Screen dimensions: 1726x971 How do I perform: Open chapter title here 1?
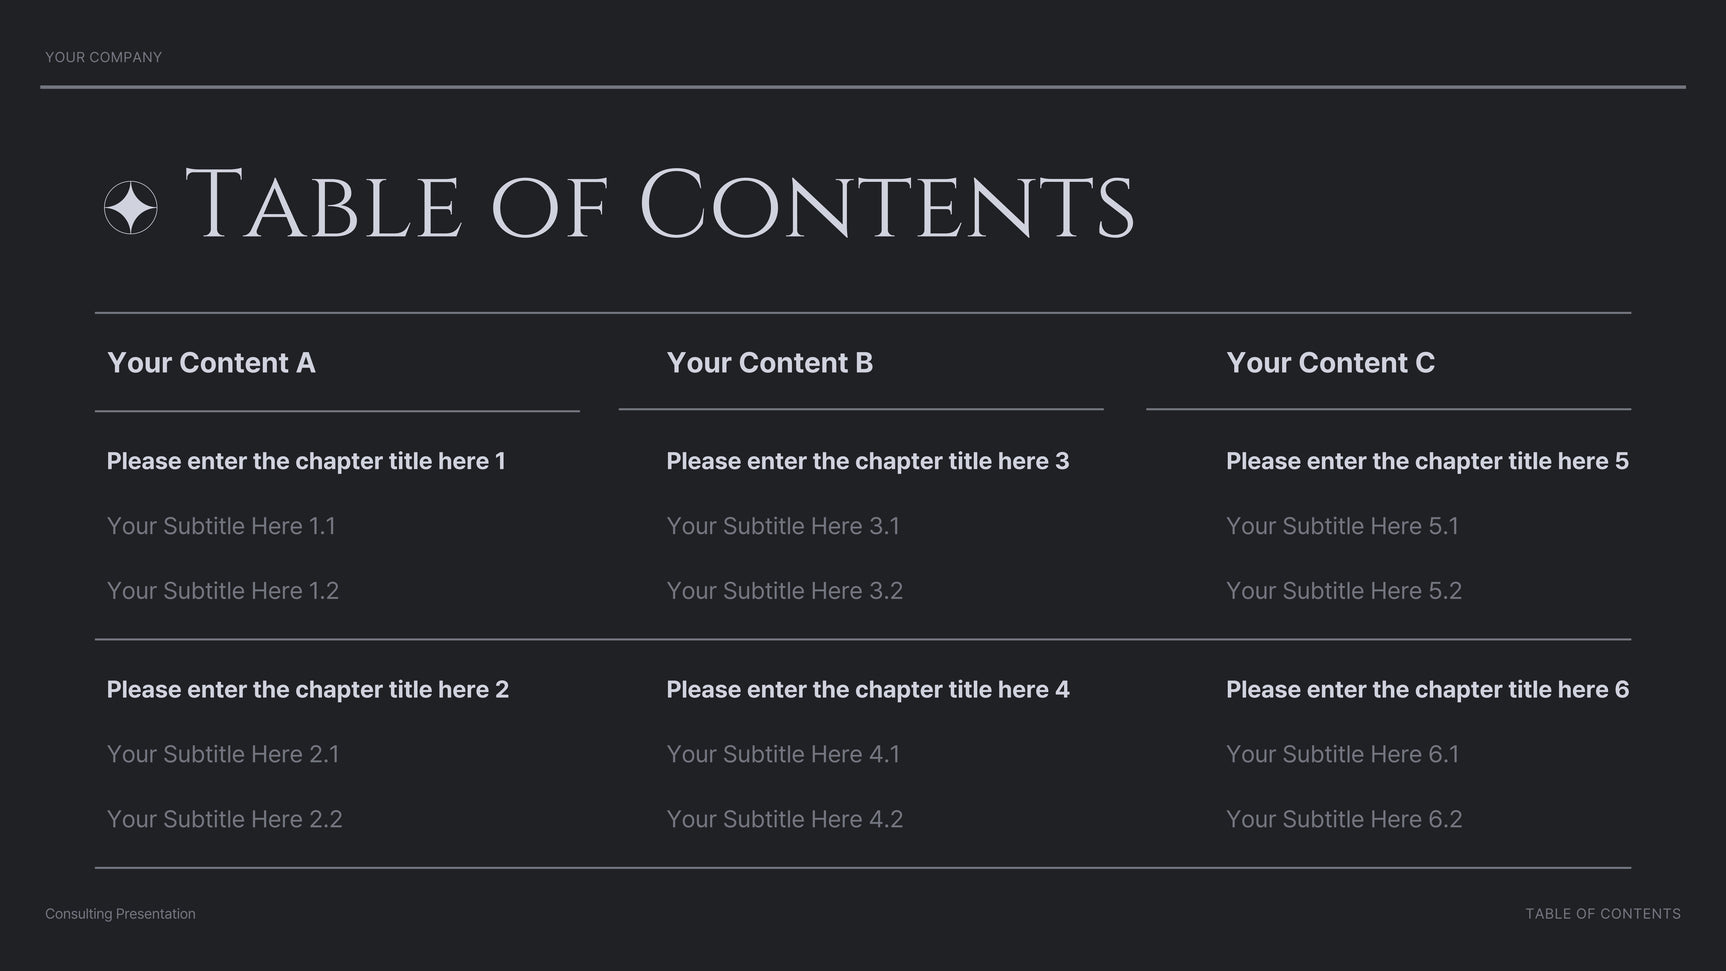(306, 461)
